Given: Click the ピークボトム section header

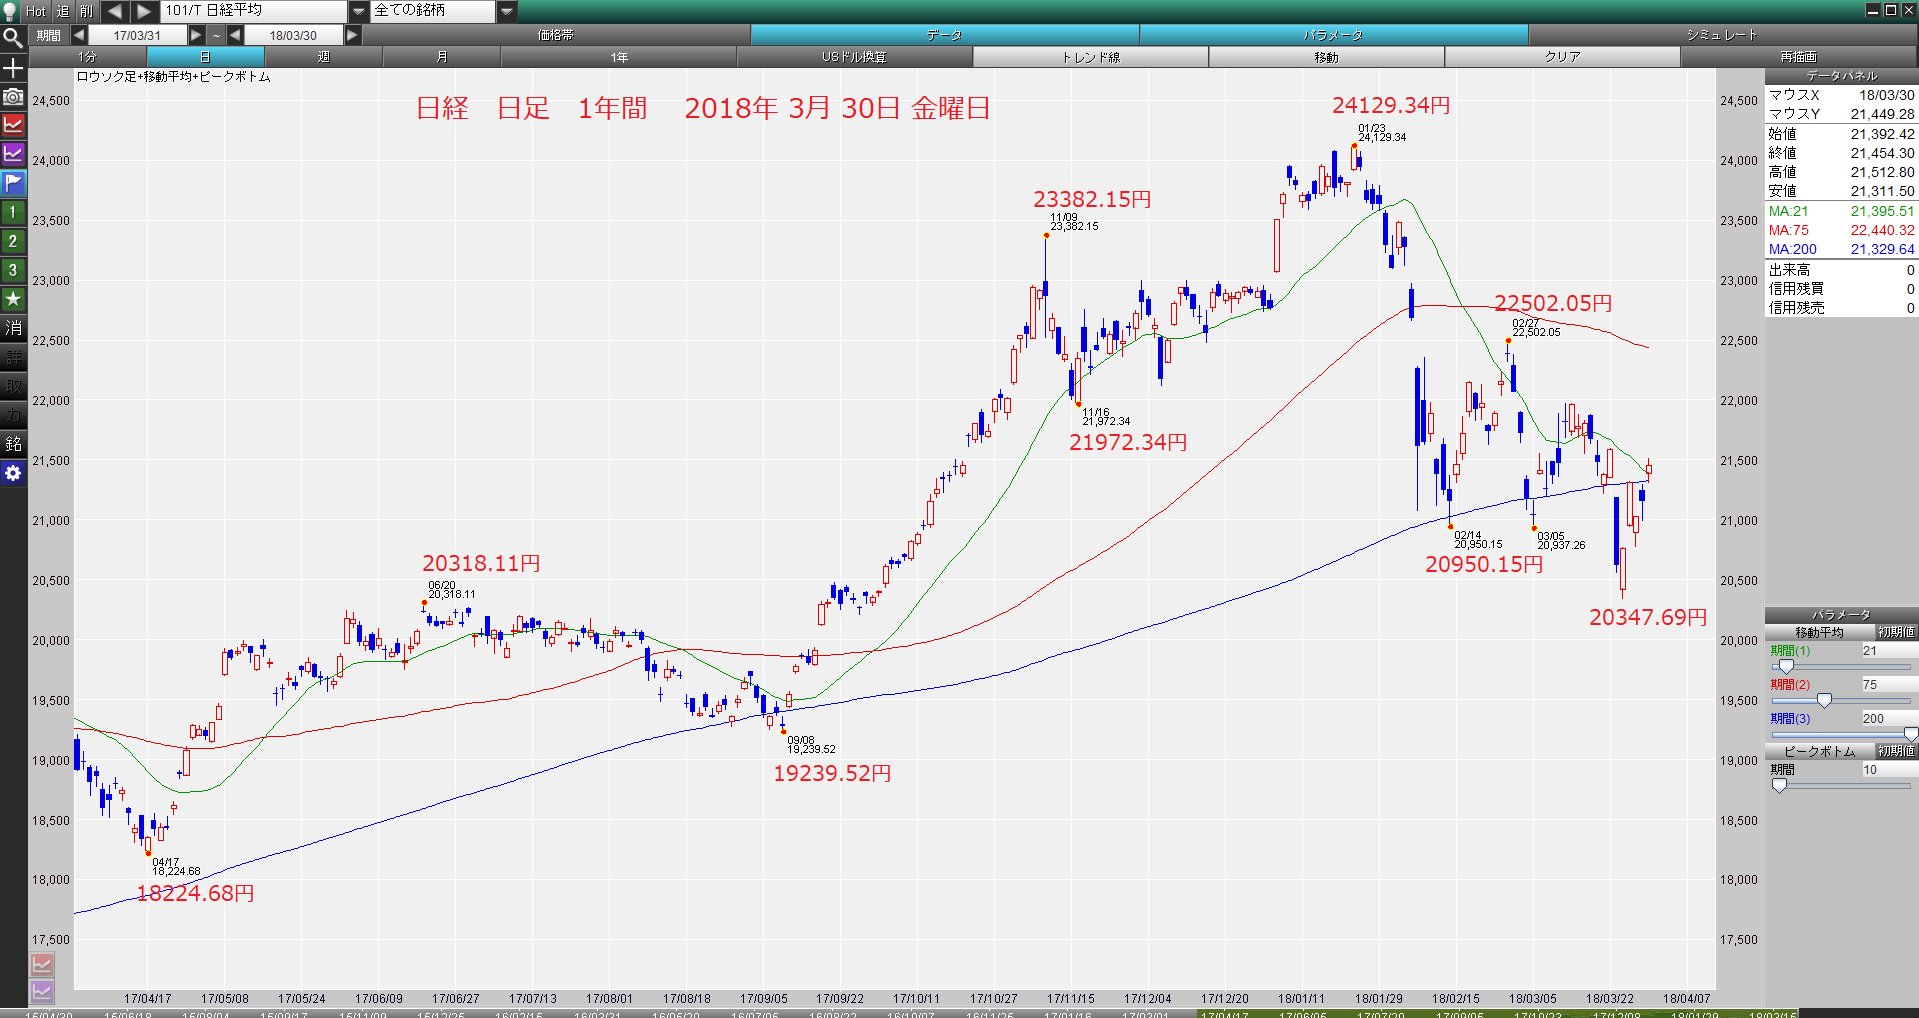Looking at the screenshot, I should pyautogui.click(x=1819, y=751).
